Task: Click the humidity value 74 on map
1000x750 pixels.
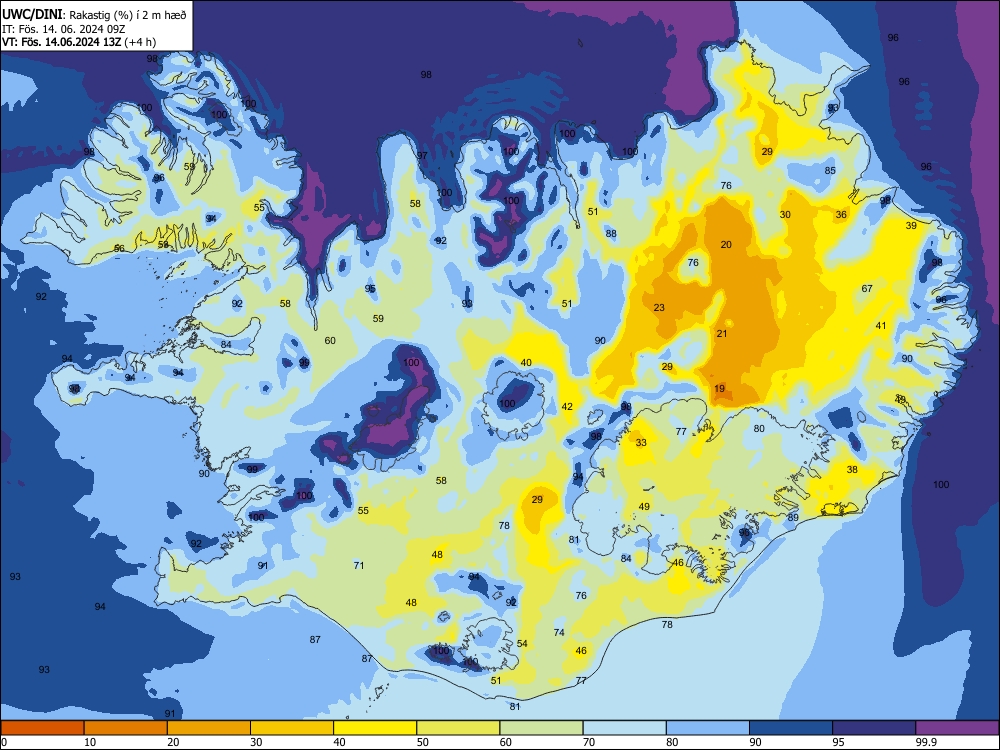Action: [559, 632]
